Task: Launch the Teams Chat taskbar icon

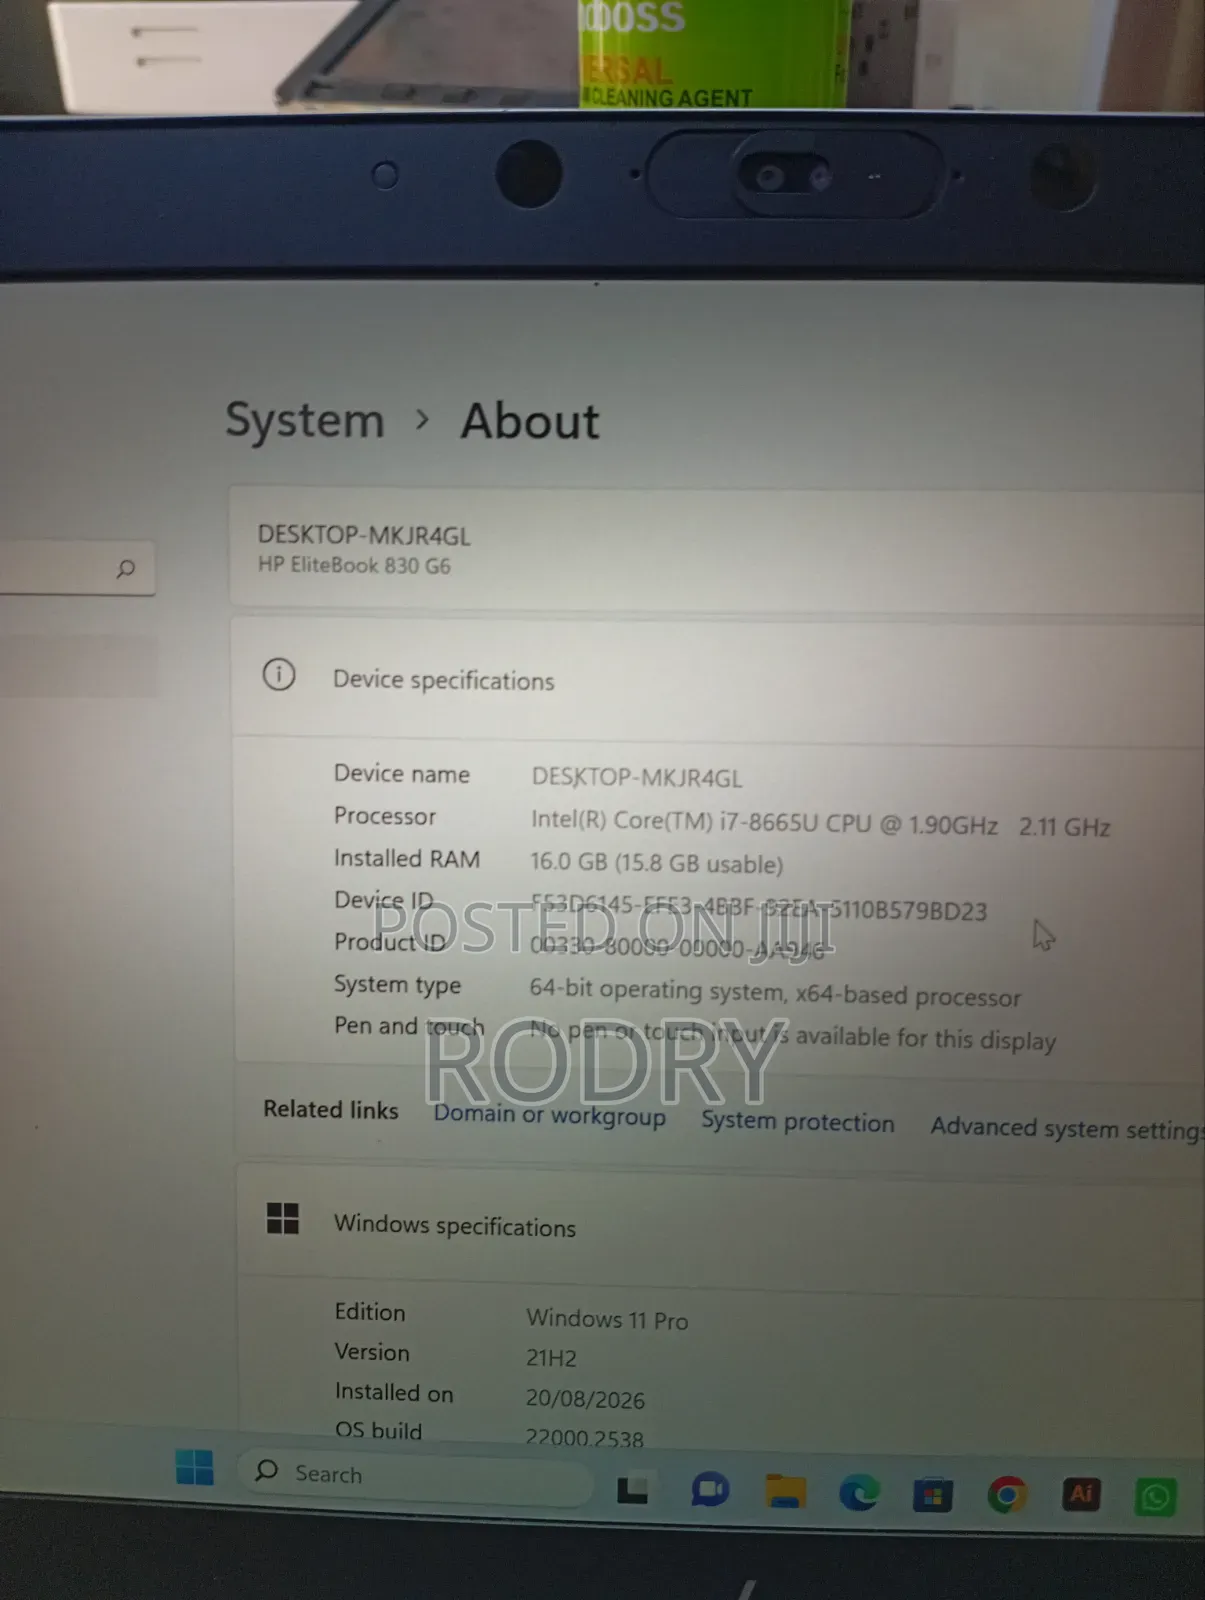Action: tap(710, 1491)
